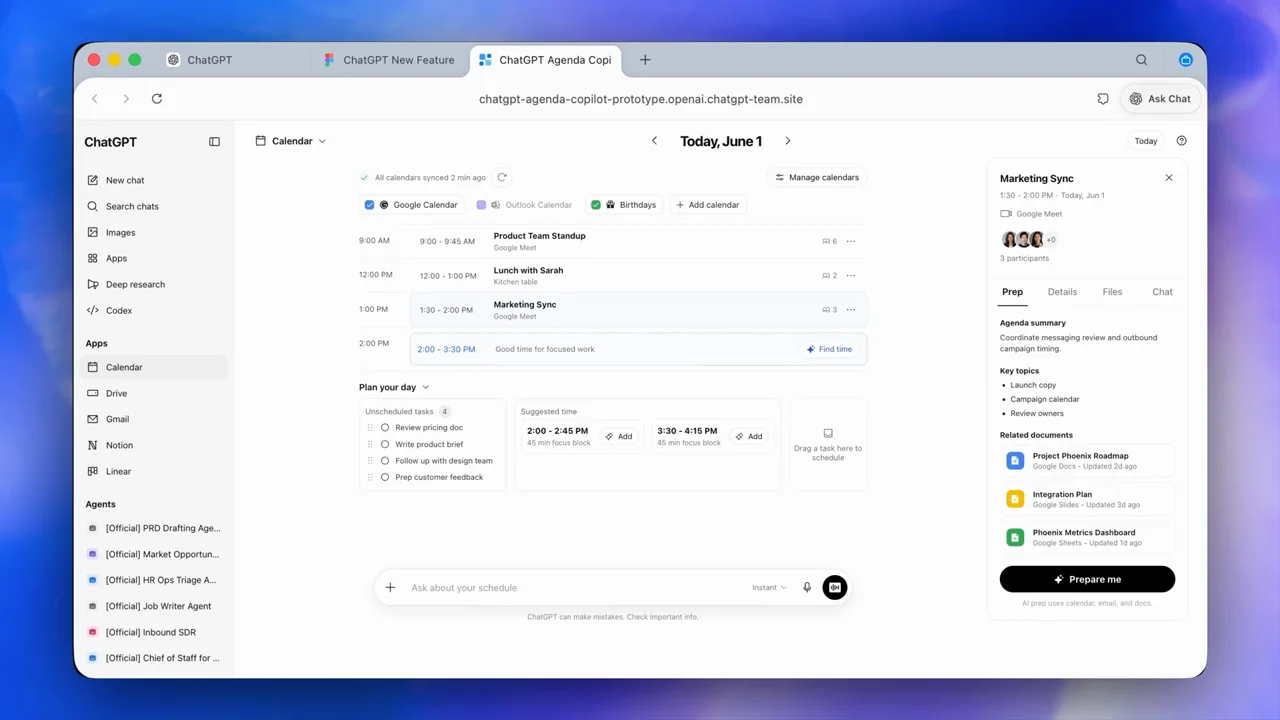Viewport: 1280px width, 720px height.
Task: Switch to the Files tab
Action: pos(1112,292)
